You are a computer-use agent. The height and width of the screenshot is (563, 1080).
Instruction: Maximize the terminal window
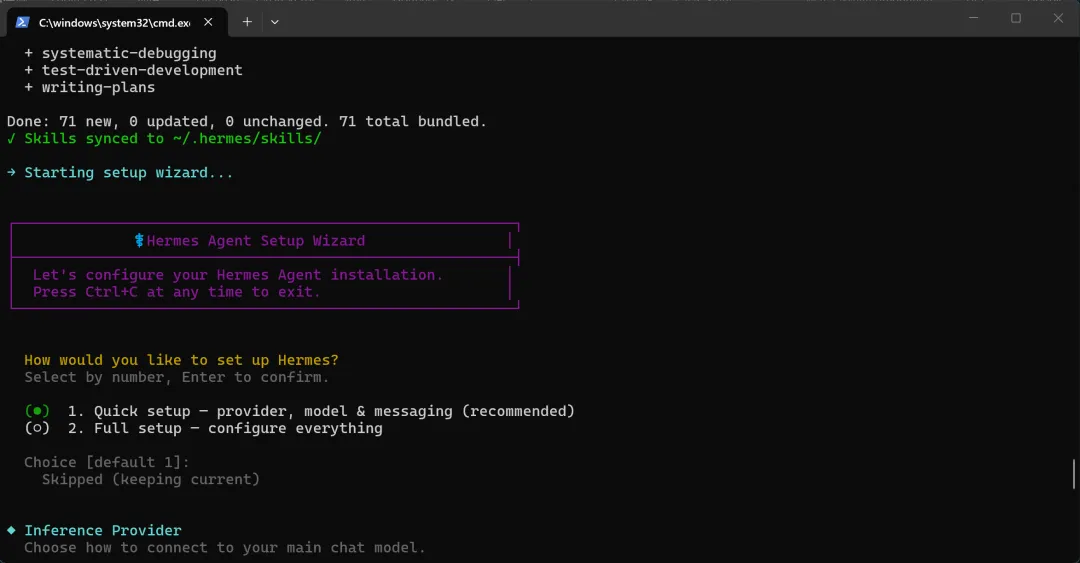coord(1016,18)
